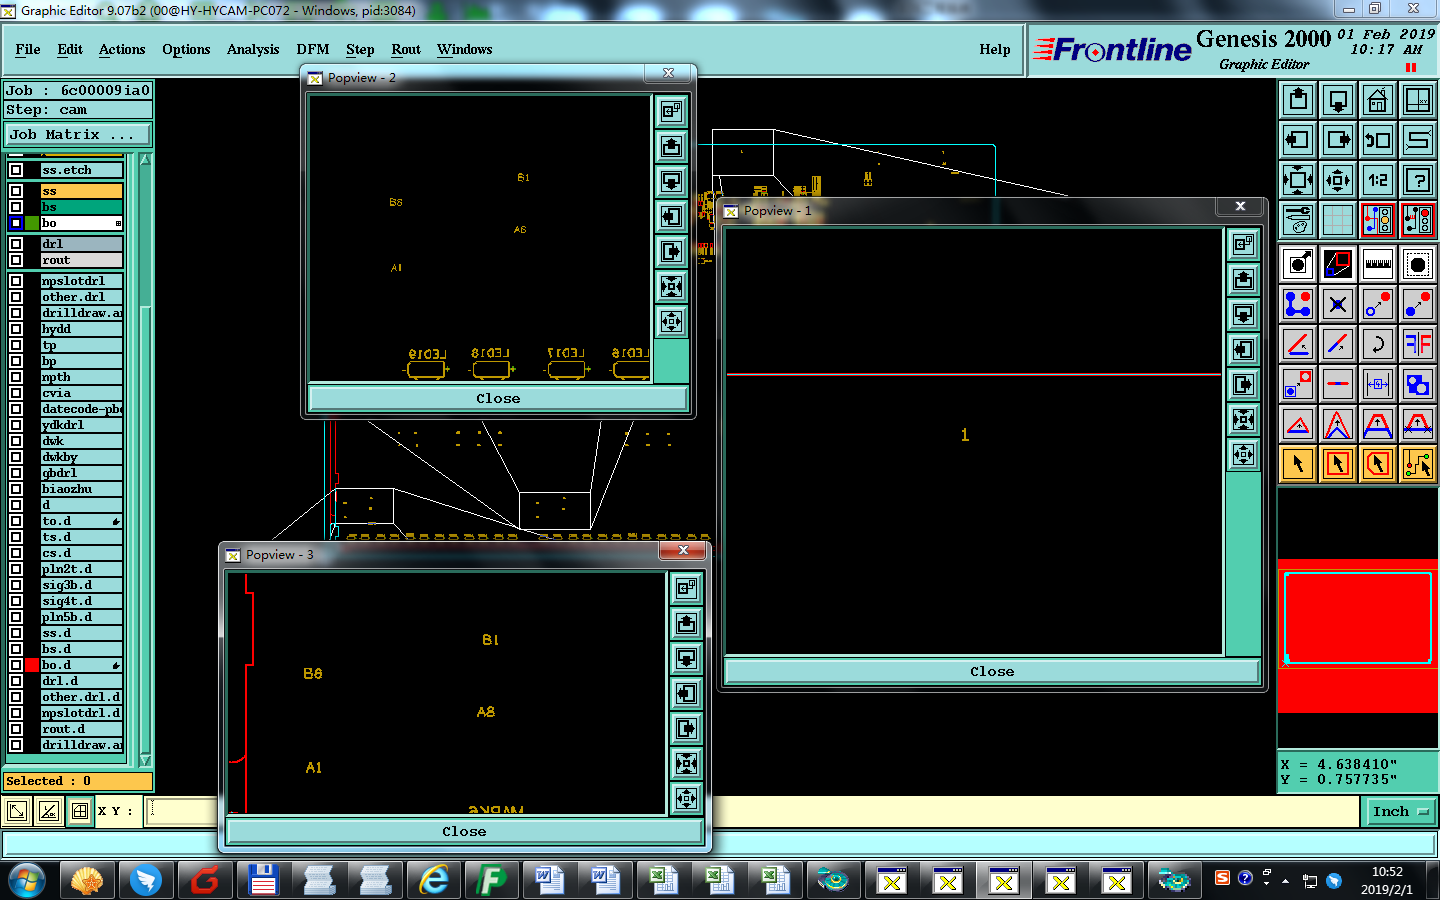Click zoom in icon in Popview 3
The width and height of the screenshot is (1440, 900).
[687, 763]
